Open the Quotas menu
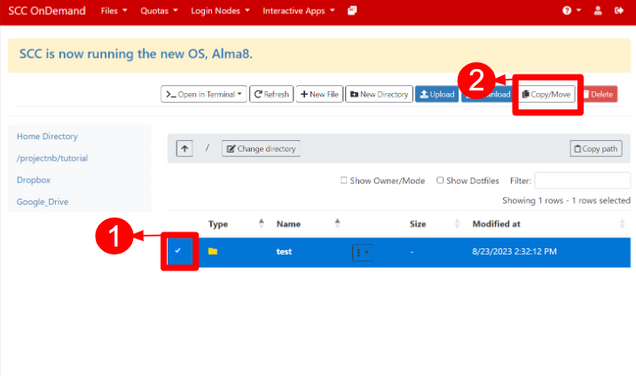This screenshot has width=636, height=376. coord(159,11)
